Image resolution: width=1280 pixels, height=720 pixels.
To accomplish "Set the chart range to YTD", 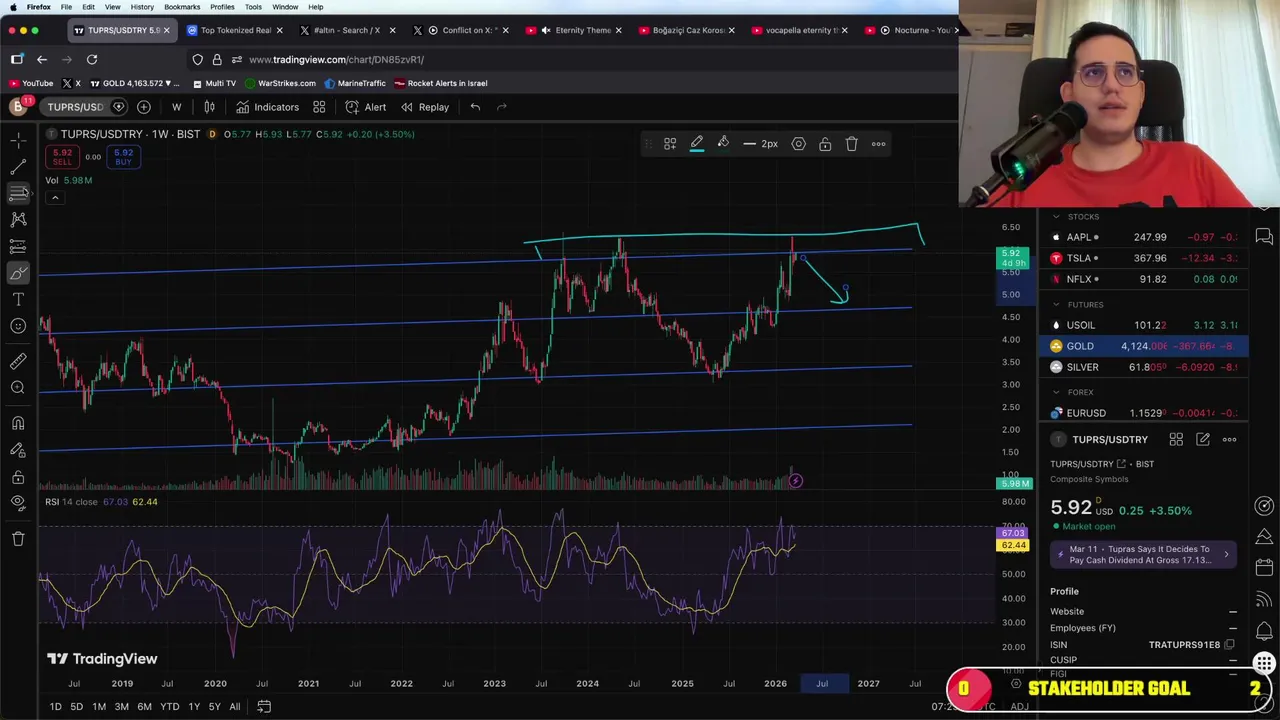I will 169,707.
